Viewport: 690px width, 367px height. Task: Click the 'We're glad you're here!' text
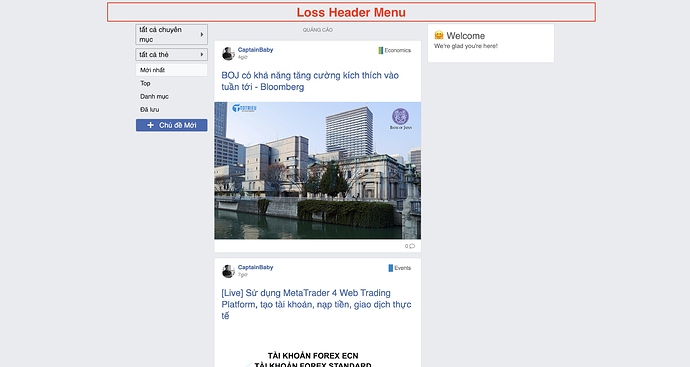(x=466, y=46)
